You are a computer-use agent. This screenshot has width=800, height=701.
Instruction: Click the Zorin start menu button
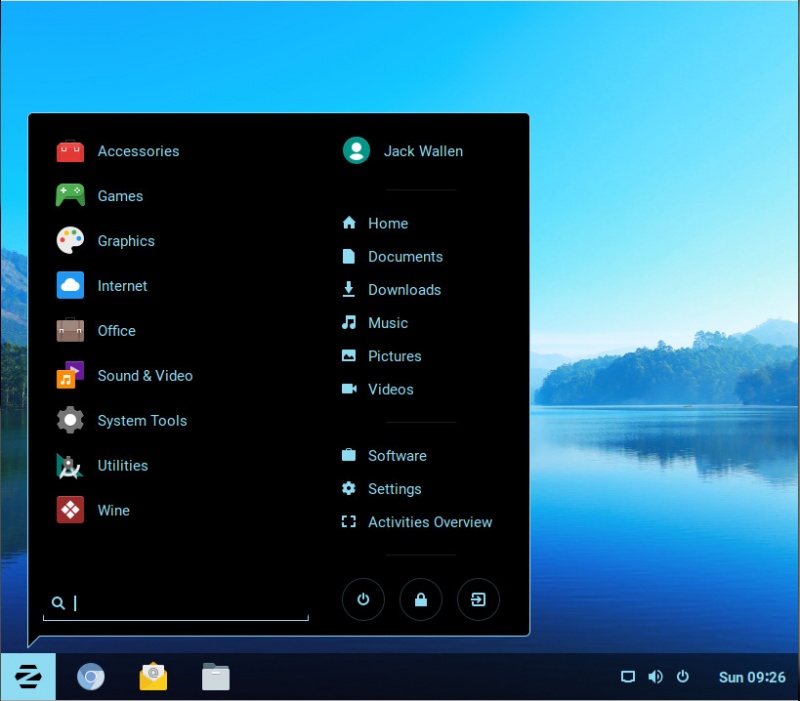(x=28, y=677)
